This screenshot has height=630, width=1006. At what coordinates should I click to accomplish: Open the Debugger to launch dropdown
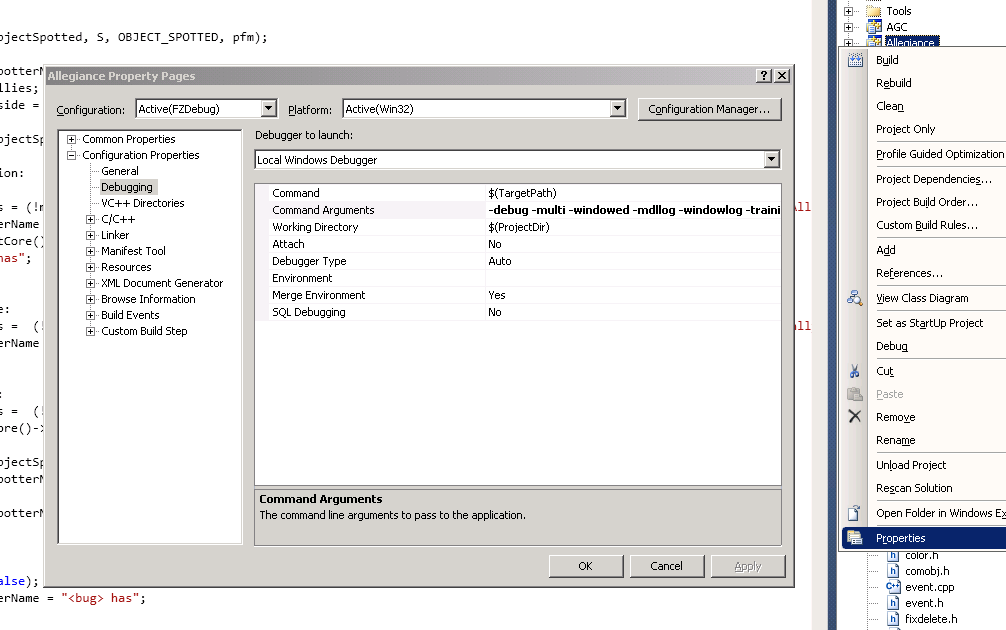coord(771,160)
